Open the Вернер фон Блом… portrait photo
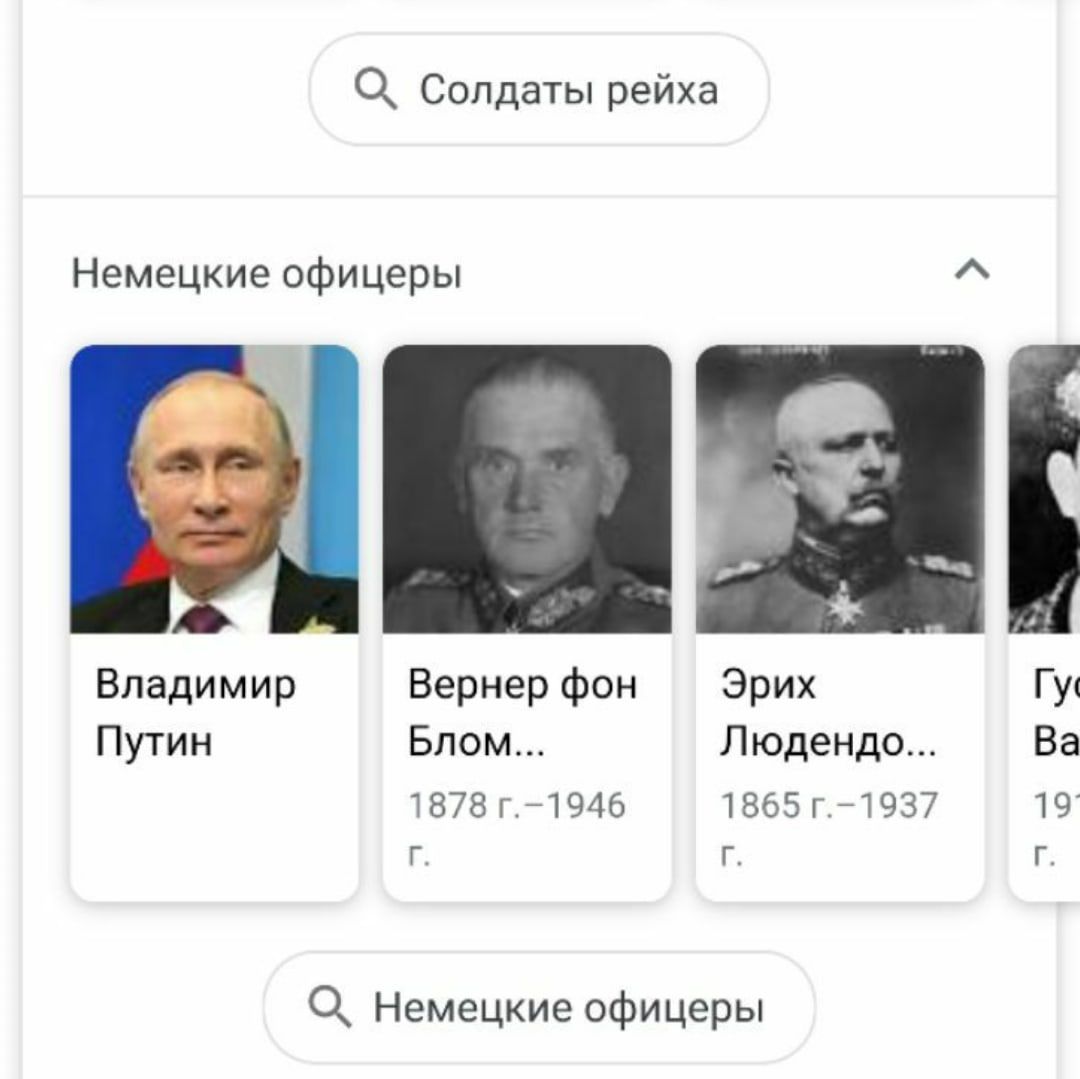The image size is (1080, 1079). point(527,489)
